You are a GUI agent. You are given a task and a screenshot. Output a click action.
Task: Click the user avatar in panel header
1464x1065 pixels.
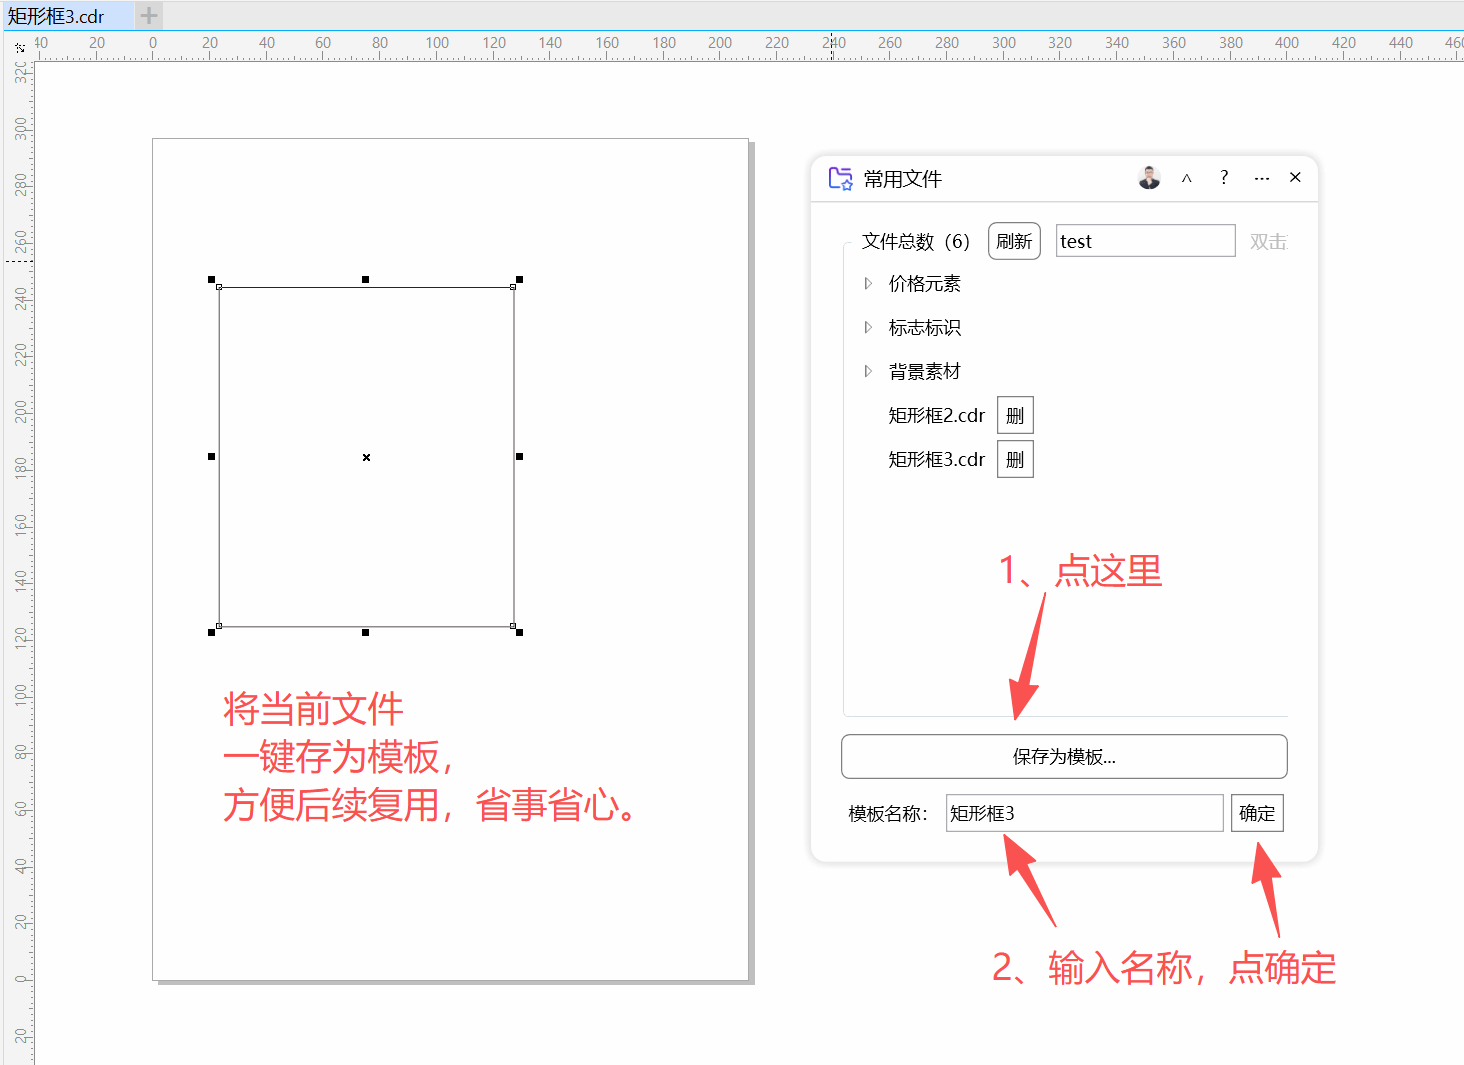(1149, 178)
